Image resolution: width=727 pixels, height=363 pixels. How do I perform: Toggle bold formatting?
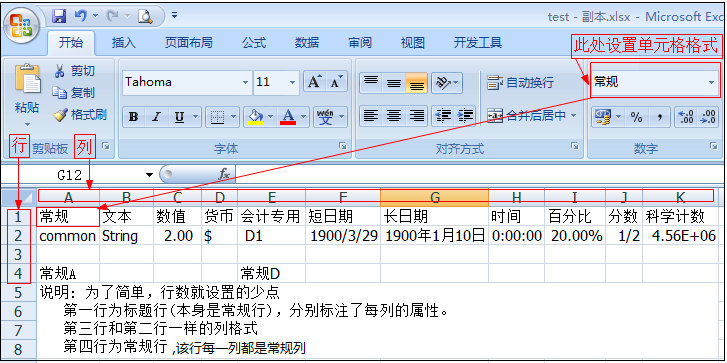pos(134,117)
